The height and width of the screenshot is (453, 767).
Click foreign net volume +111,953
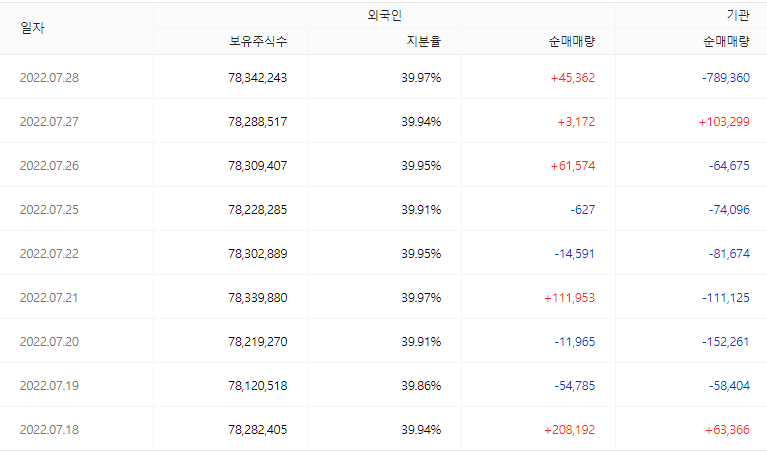pos(569,298)
